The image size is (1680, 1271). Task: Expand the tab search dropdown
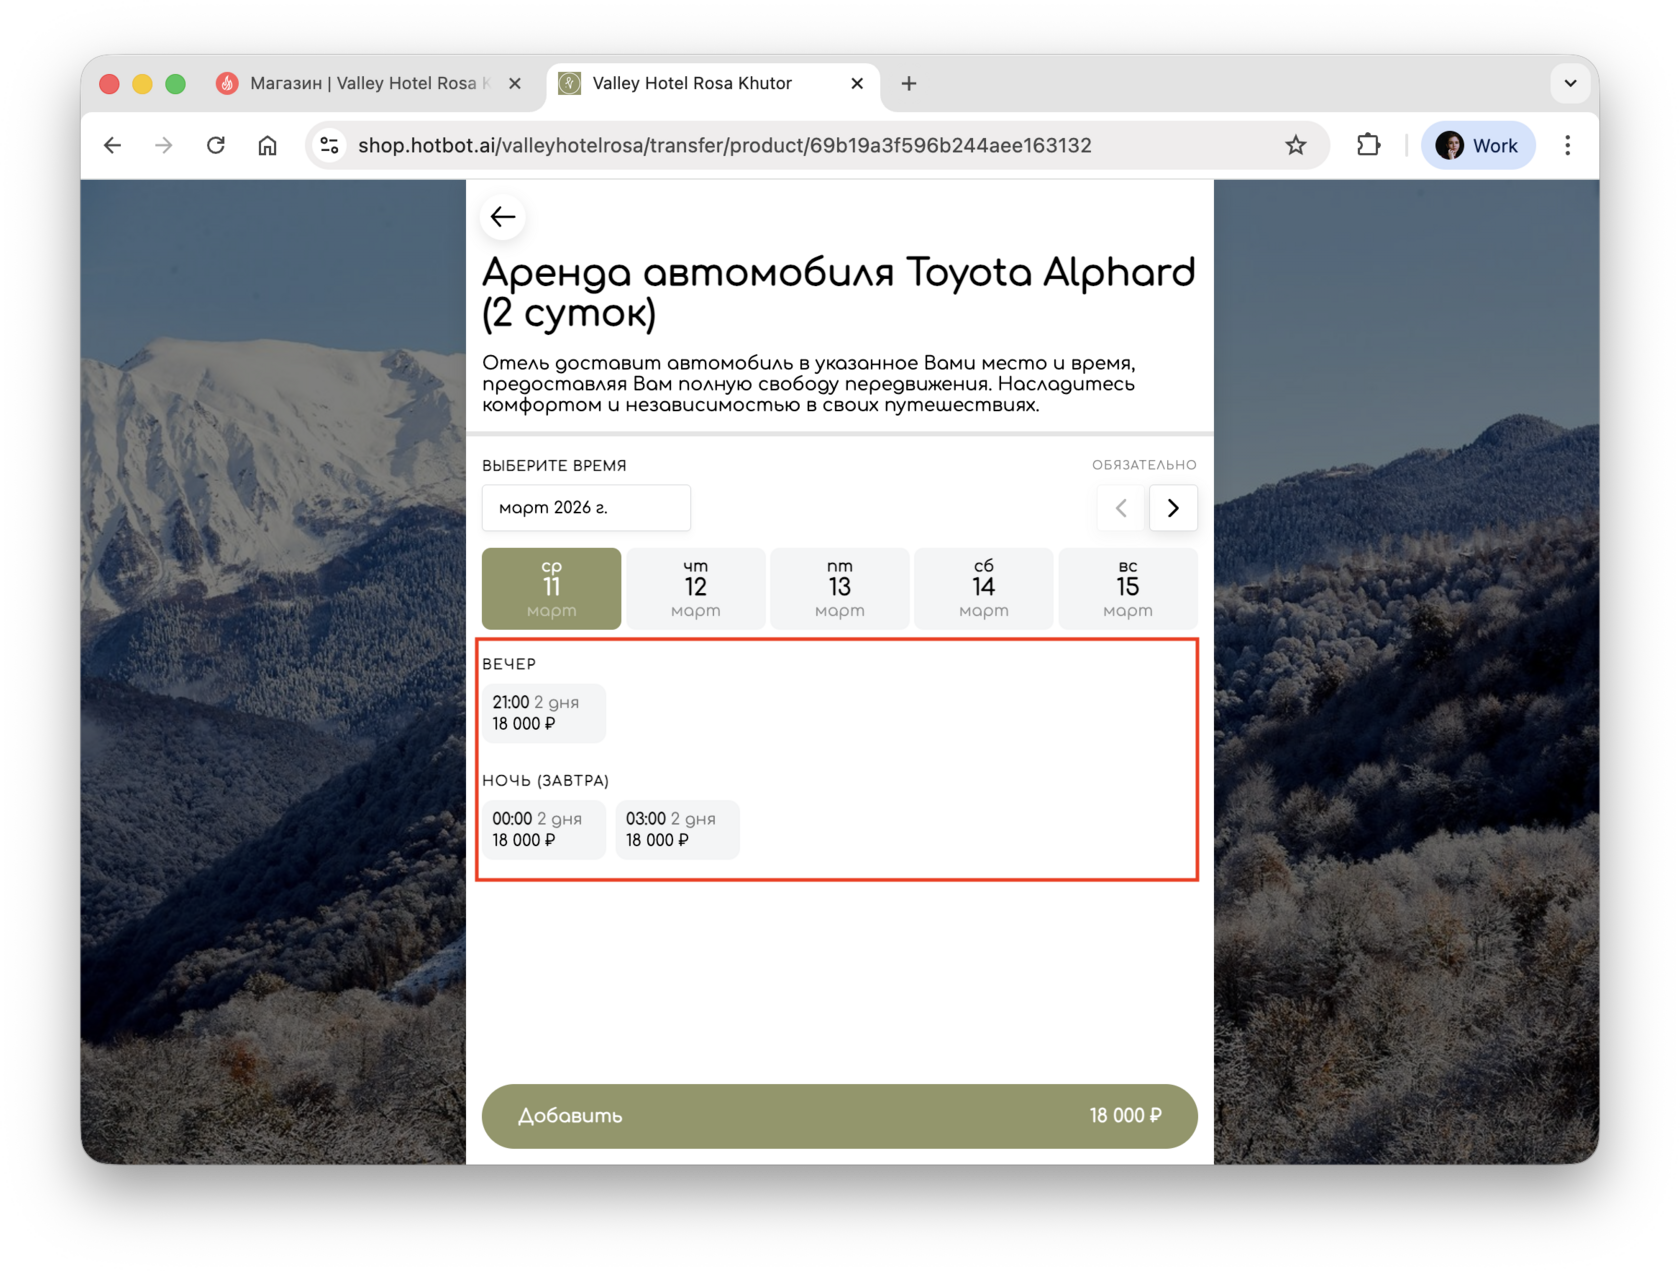(x=1570, y=84)
